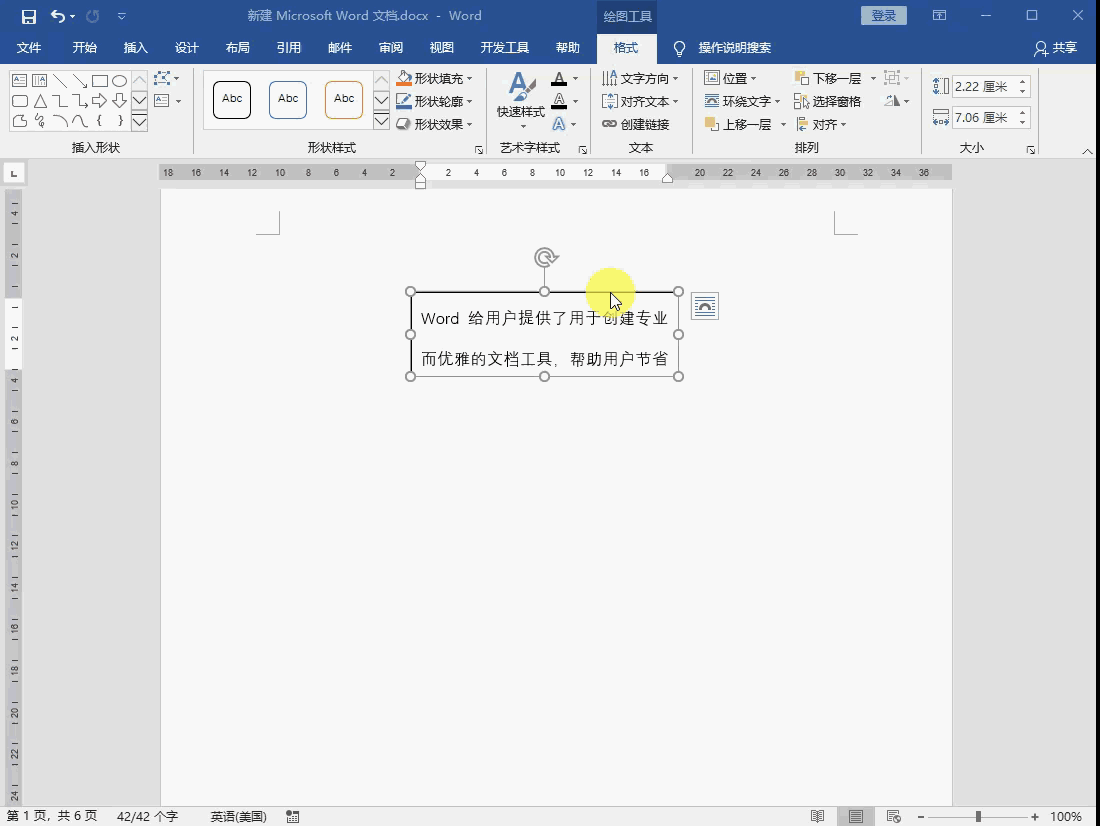Click 创建链接 link text boxes button

pos(636,124)
